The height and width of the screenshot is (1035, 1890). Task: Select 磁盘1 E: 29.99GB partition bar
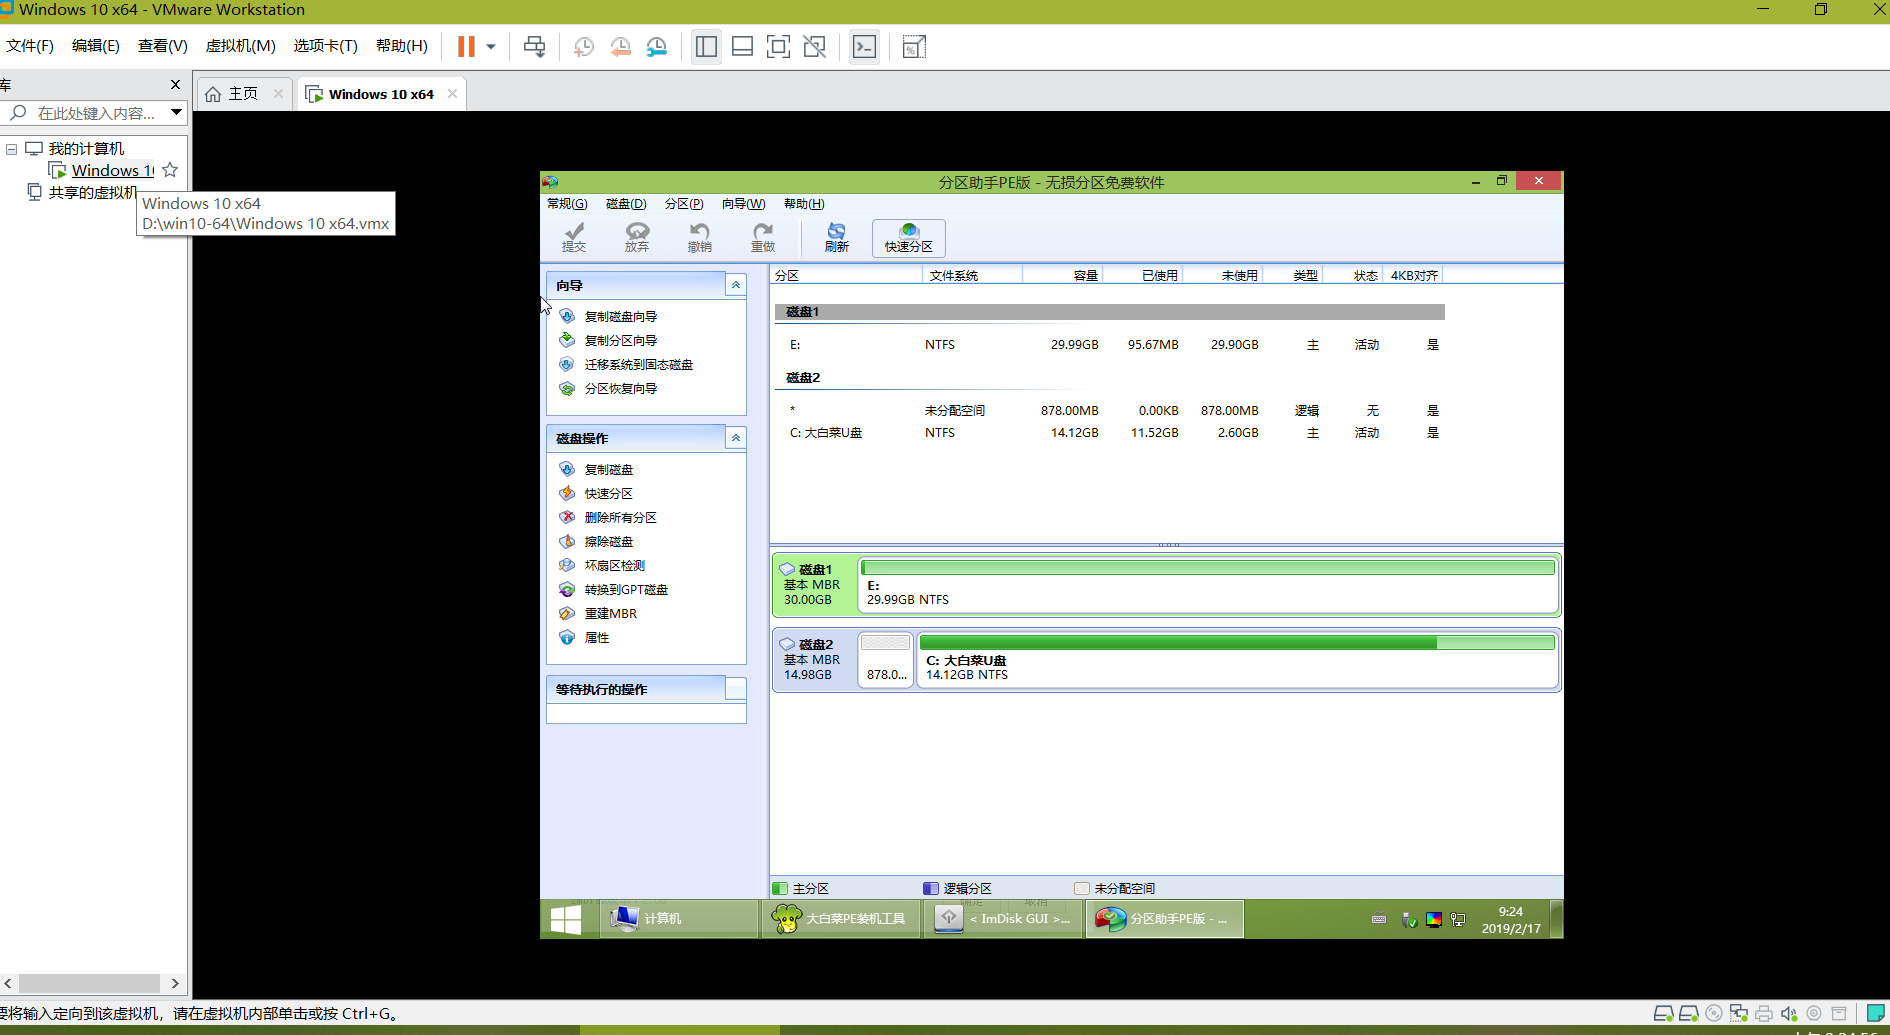[x=1208, y=584]
